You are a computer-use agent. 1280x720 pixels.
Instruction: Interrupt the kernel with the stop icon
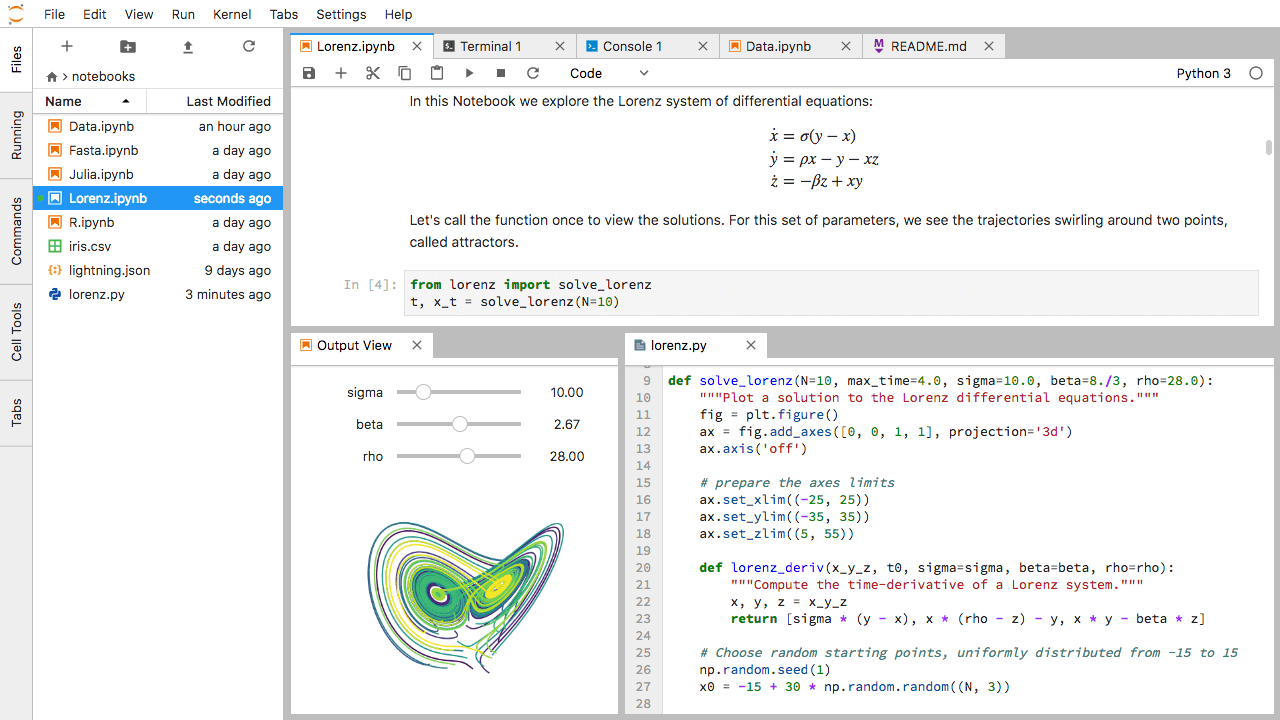coord(501,72)
